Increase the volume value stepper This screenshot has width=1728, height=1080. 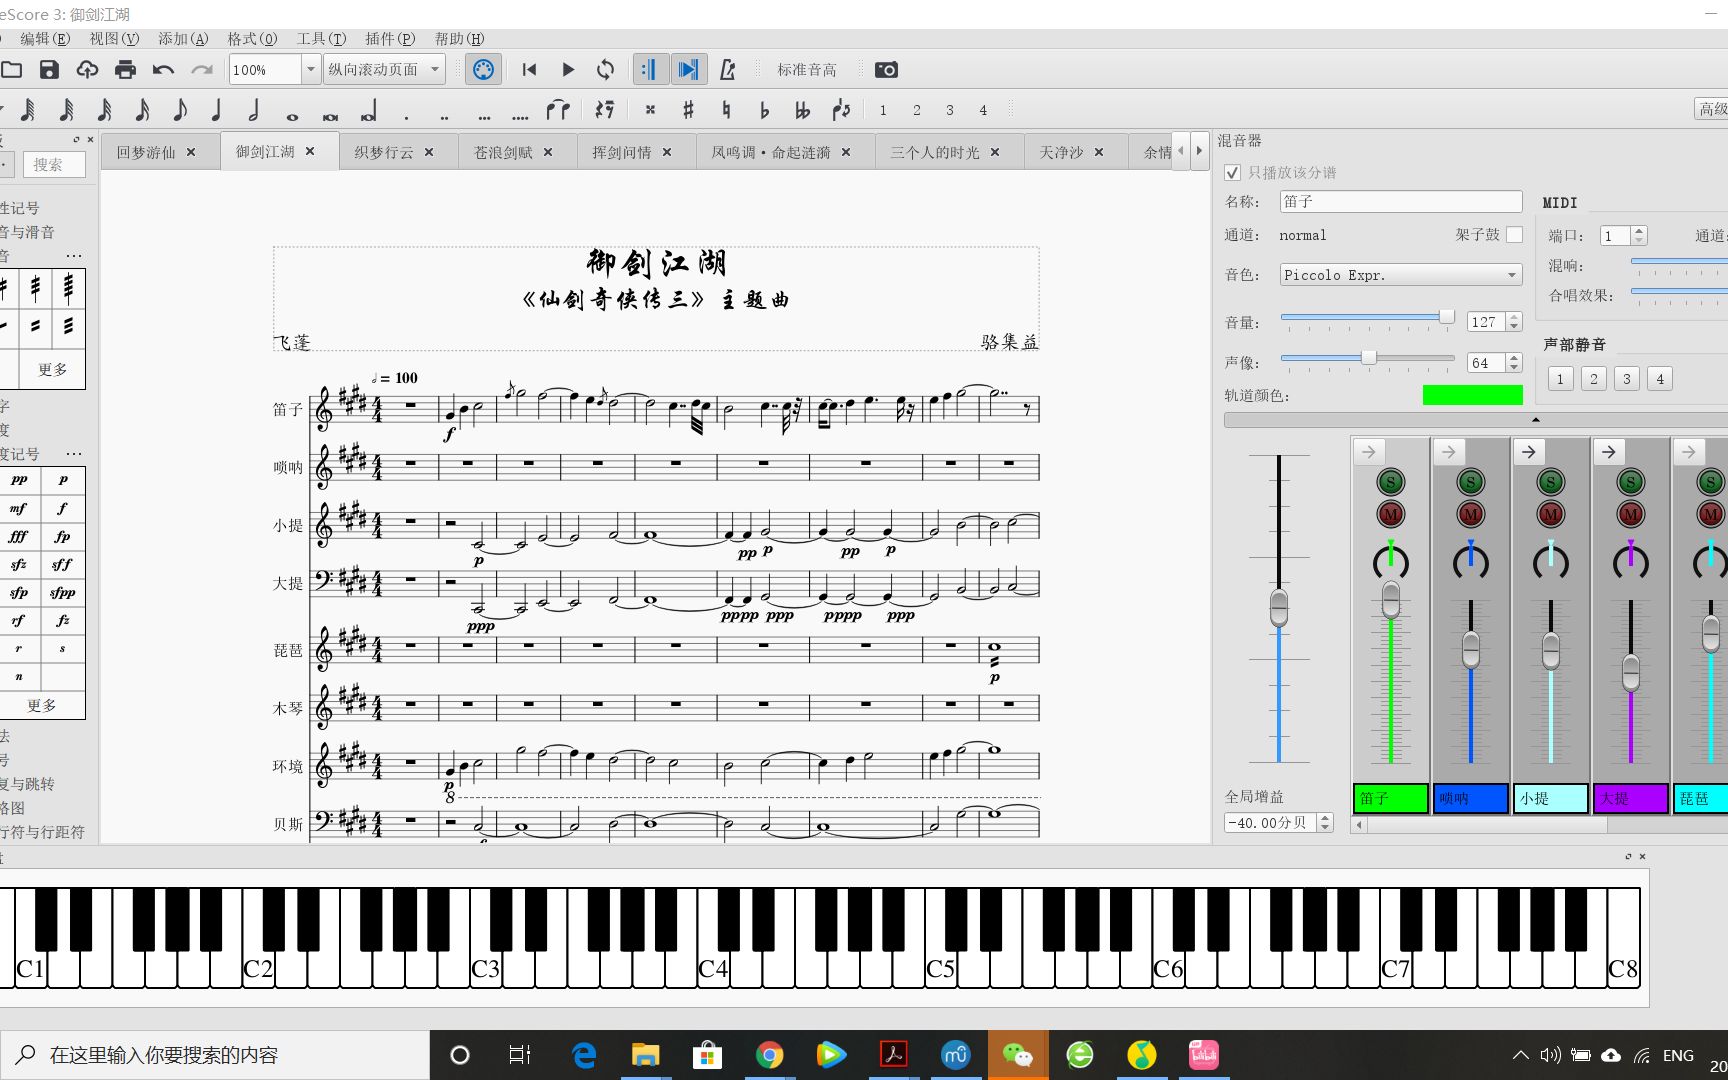1514,317
